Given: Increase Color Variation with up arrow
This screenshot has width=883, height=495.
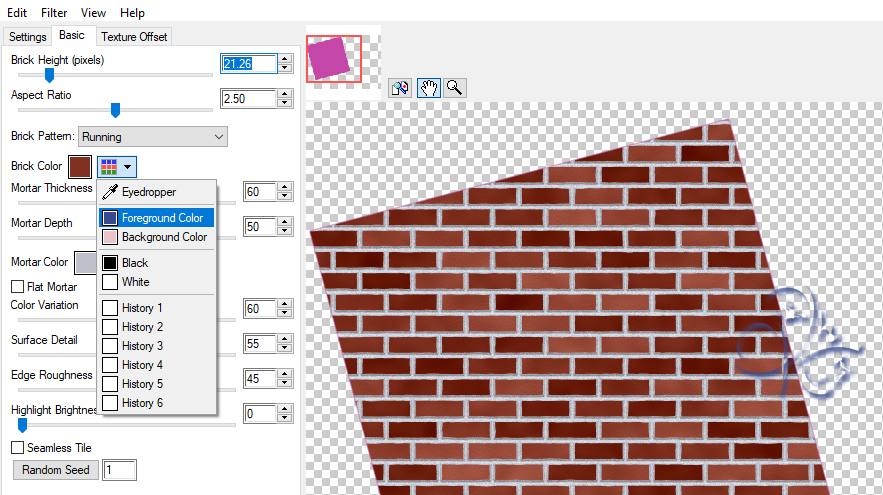Looking at the screenshot, I should point(285,304).
